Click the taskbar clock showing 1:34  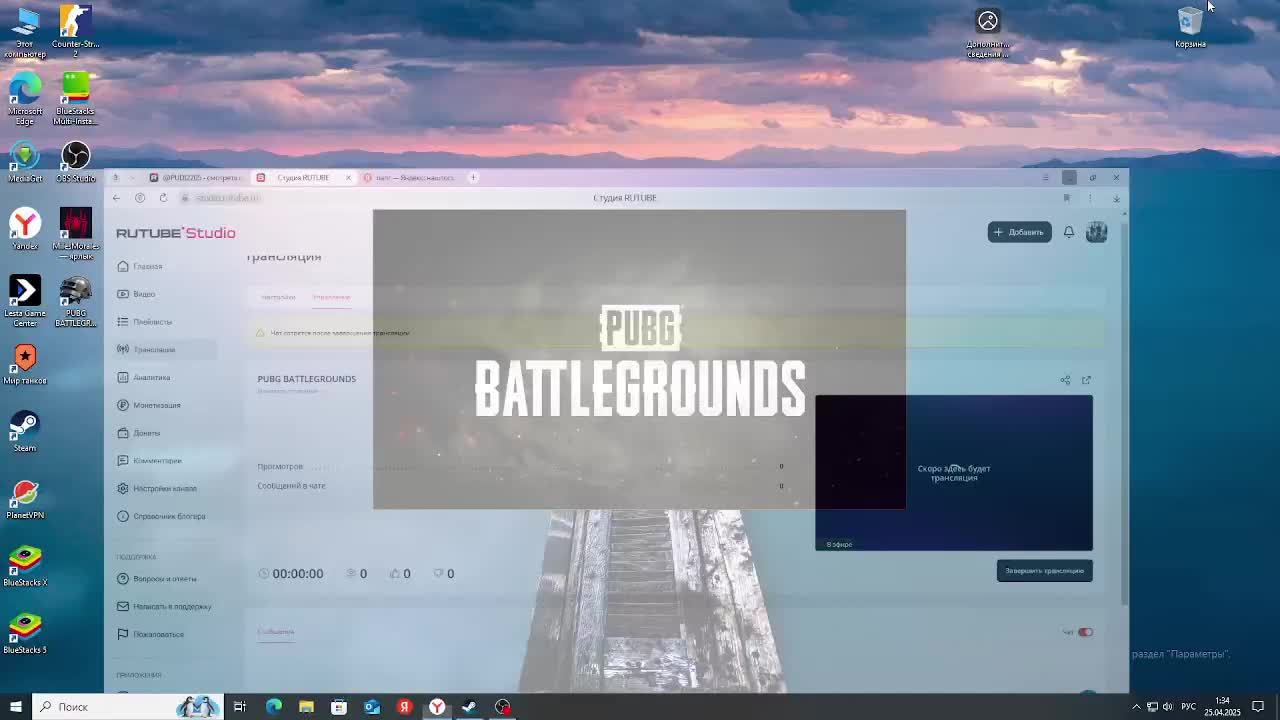pyautogui.click(x=1222, y=707)
